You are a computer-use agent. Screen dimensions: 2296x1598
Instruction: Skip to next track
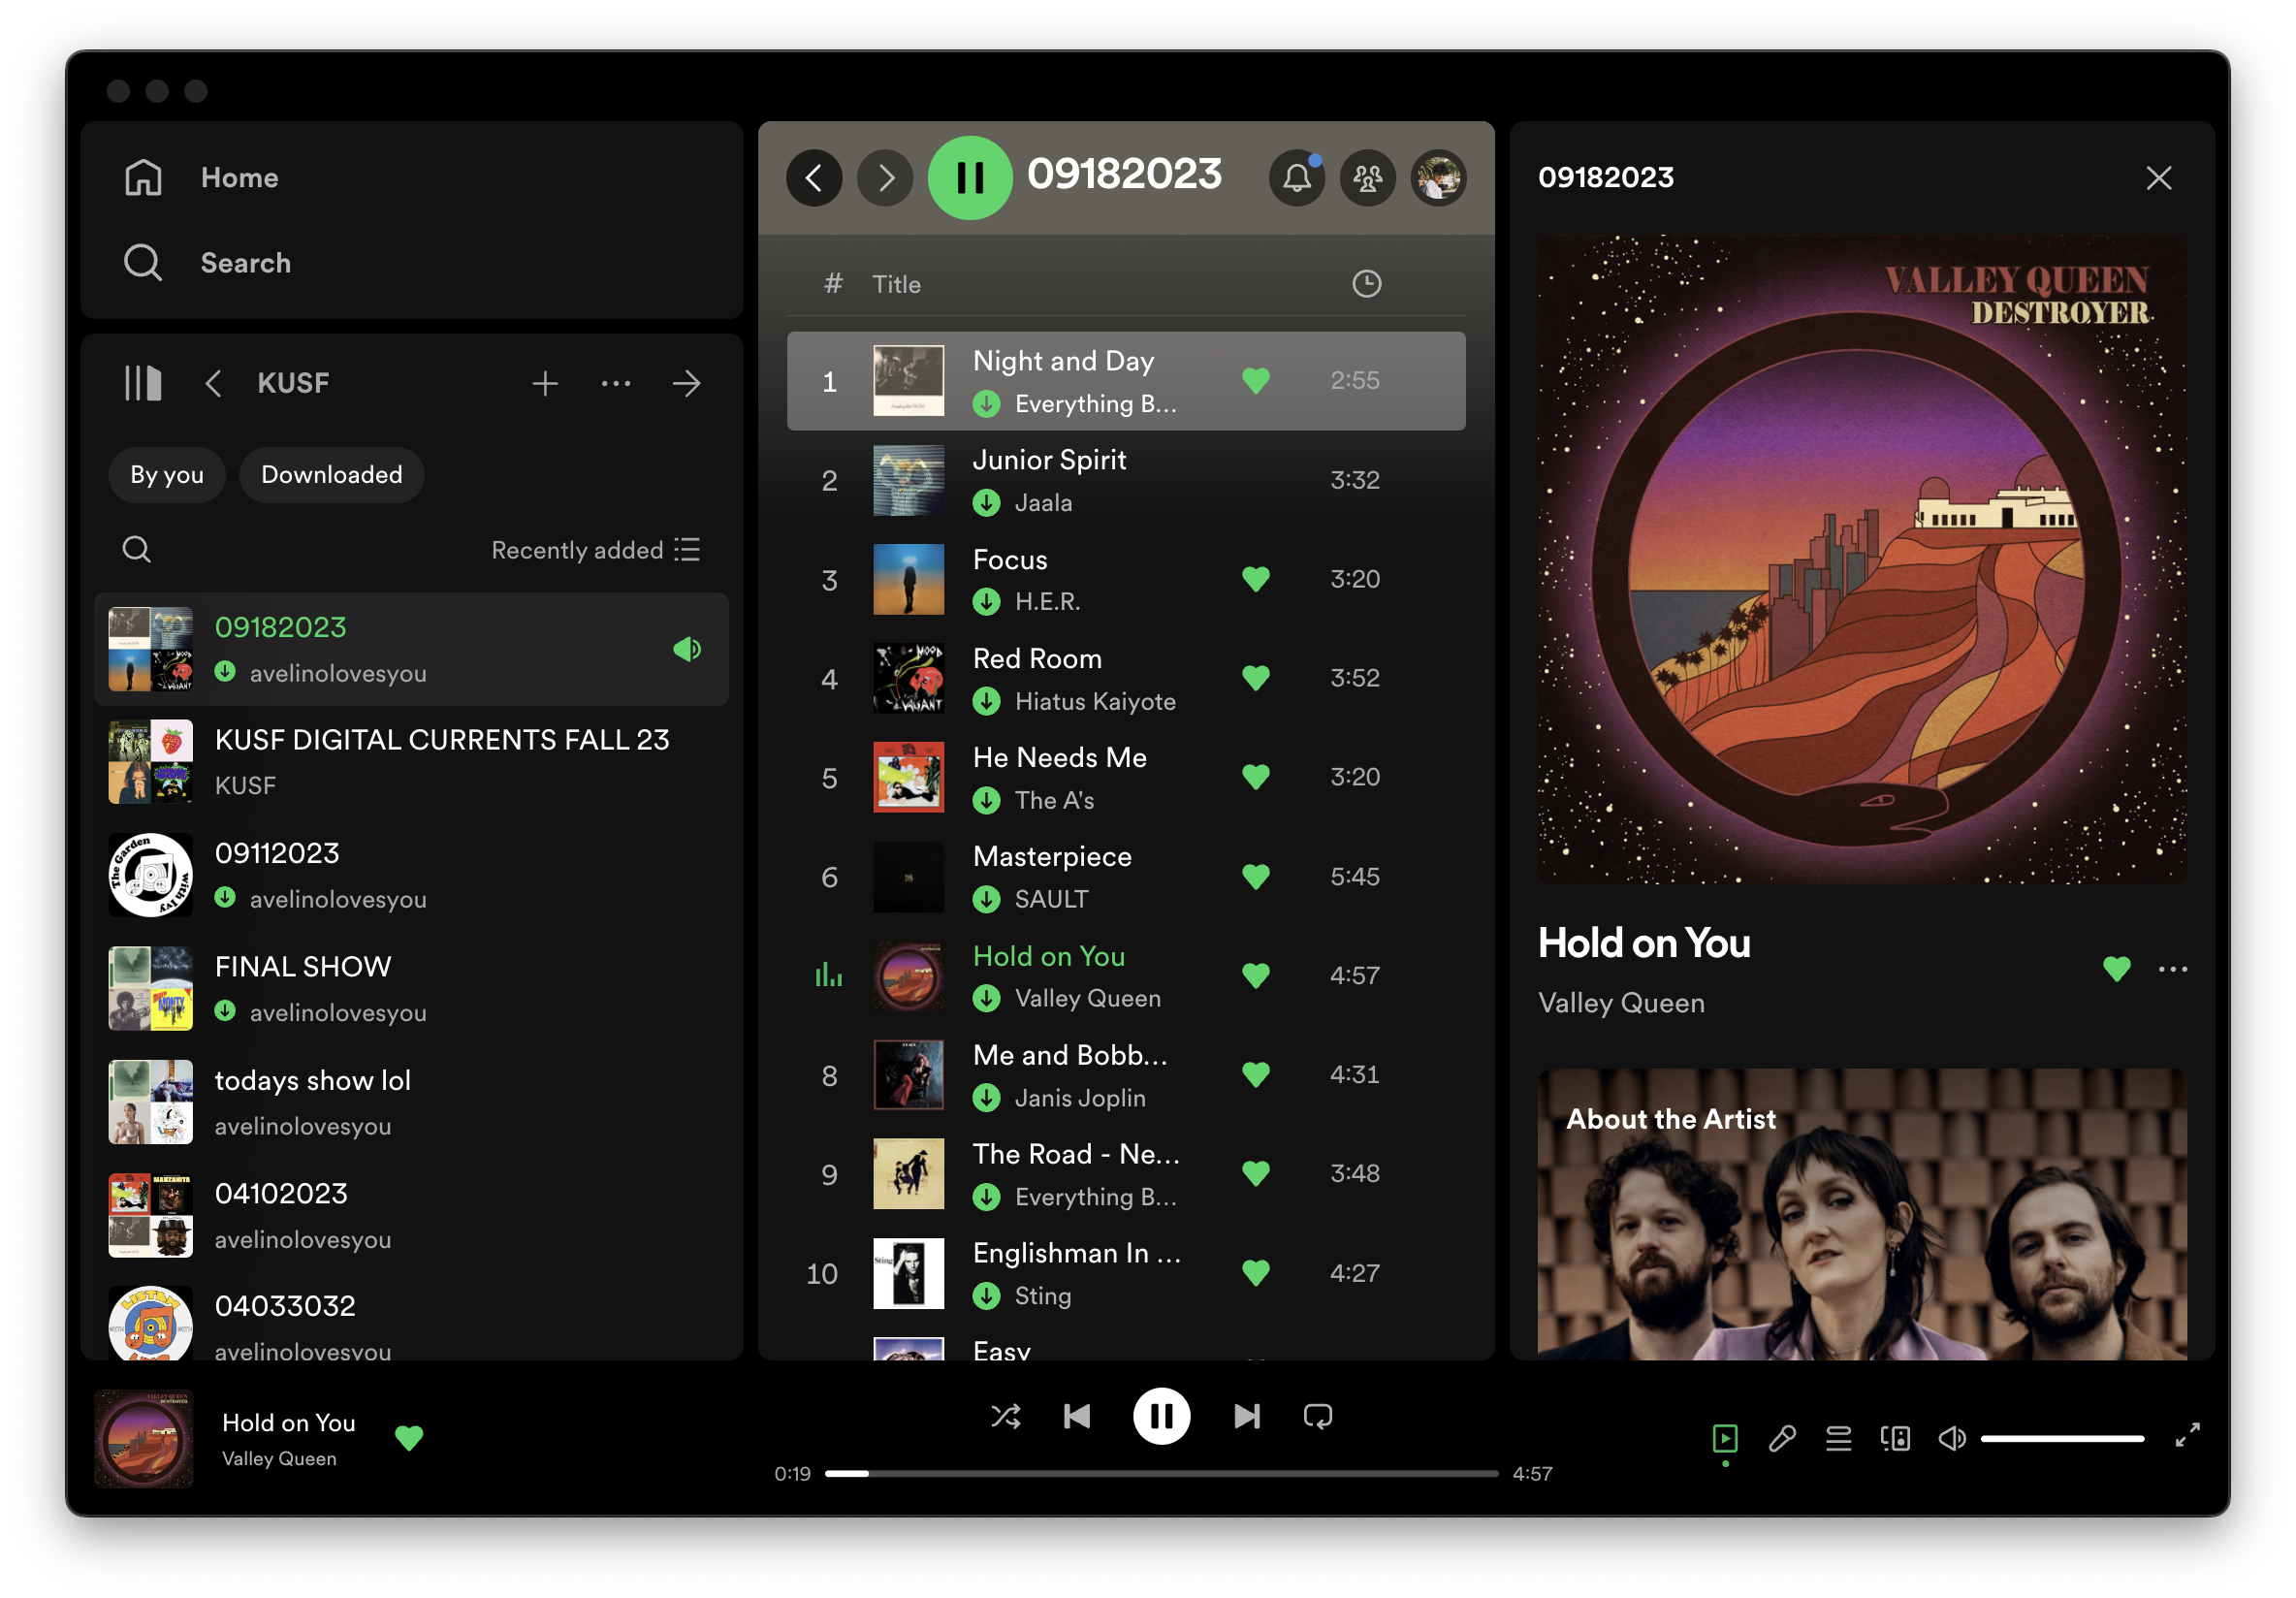1246,1416
